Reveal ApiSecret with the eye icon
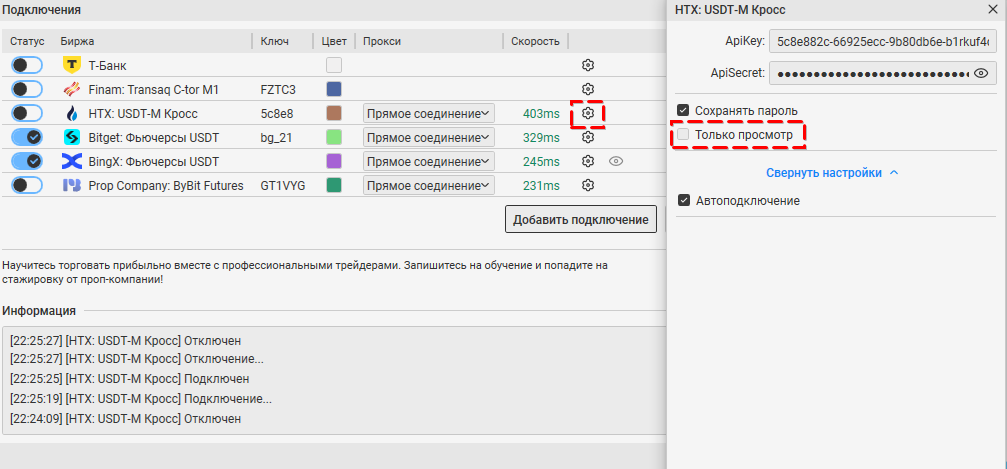Image resolution: width=1007 pixels, height=469 pixels. click(981, 73)
